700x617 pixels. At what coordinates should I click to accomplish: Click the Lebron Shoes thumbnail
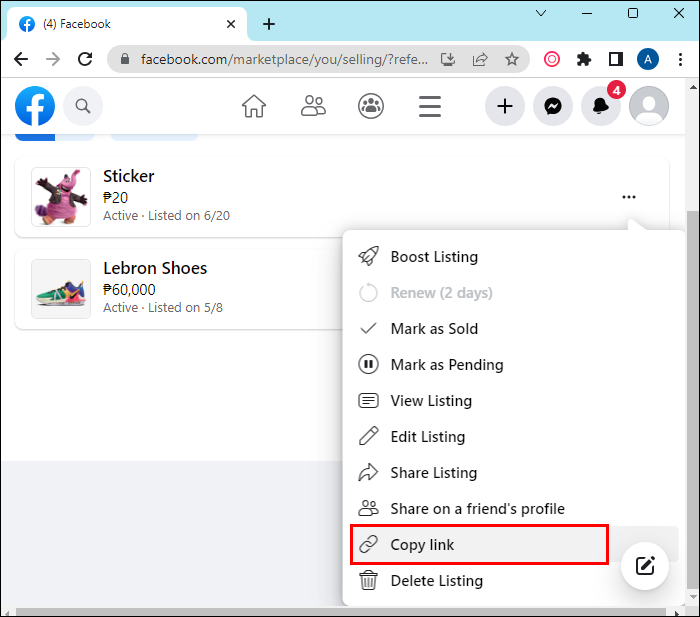(x=61, y=289)
